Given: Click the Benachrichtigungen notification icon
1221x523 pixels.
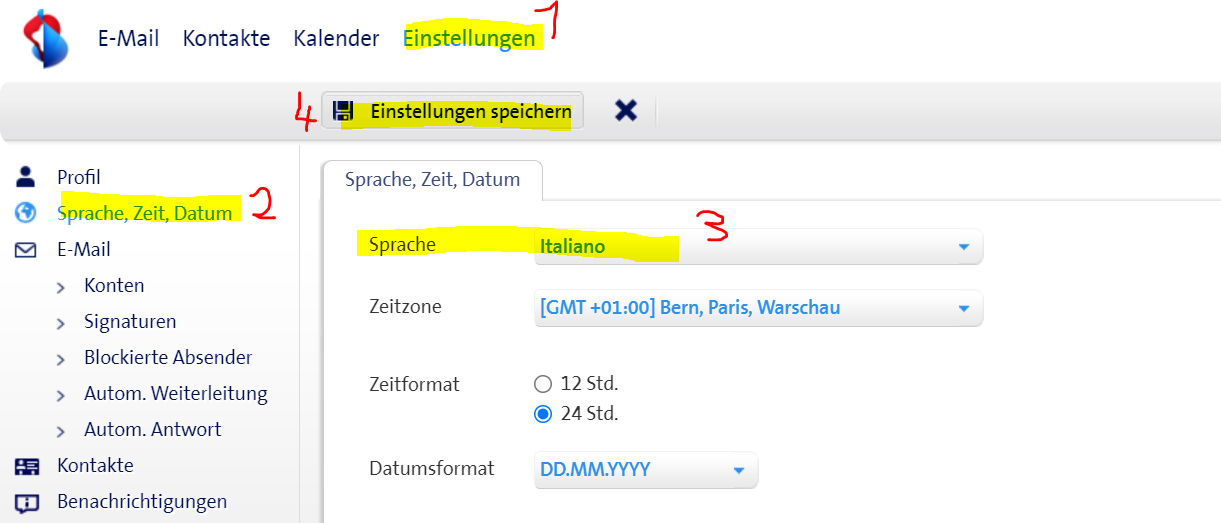Looking at the screenshot, I should [x=27, y=502].
